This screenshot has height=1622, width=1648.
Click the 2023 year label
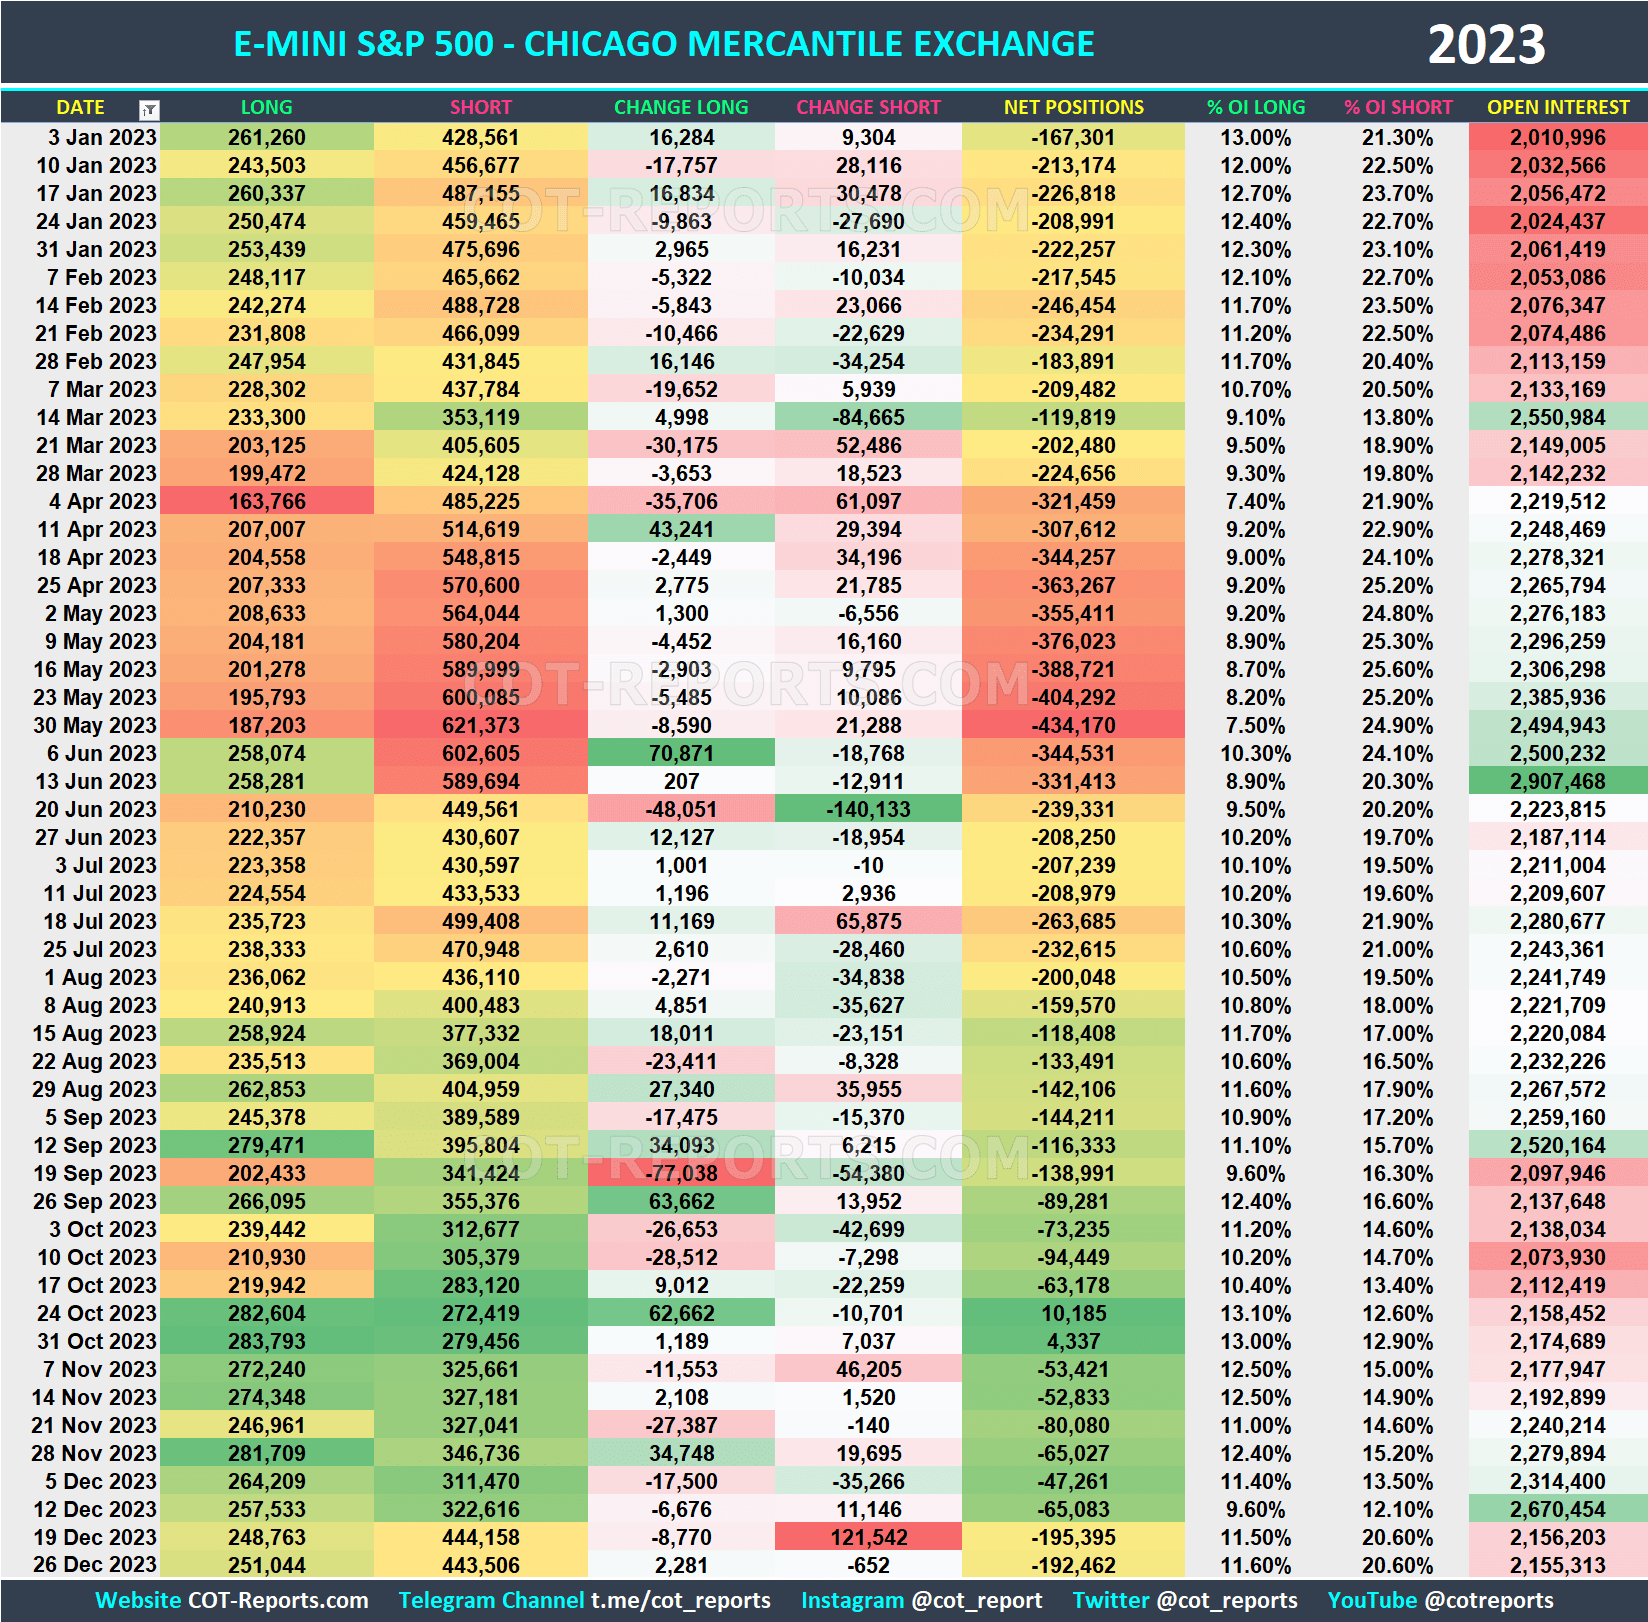1487,43
